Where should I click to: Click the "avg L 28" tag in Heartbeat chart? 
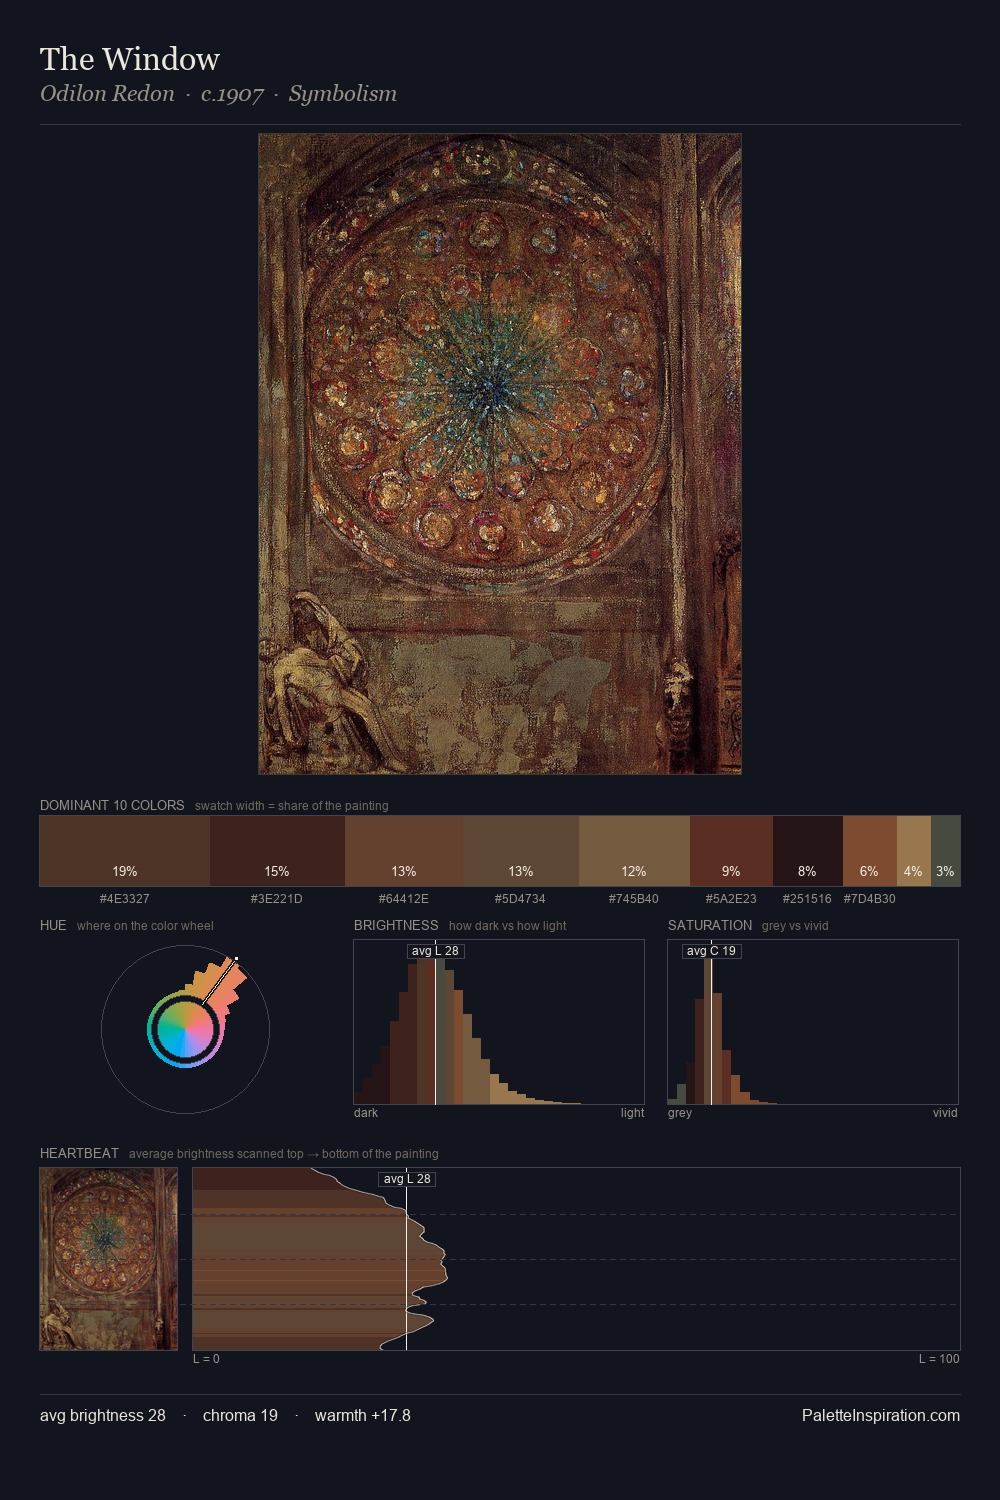pos(407,1179)
